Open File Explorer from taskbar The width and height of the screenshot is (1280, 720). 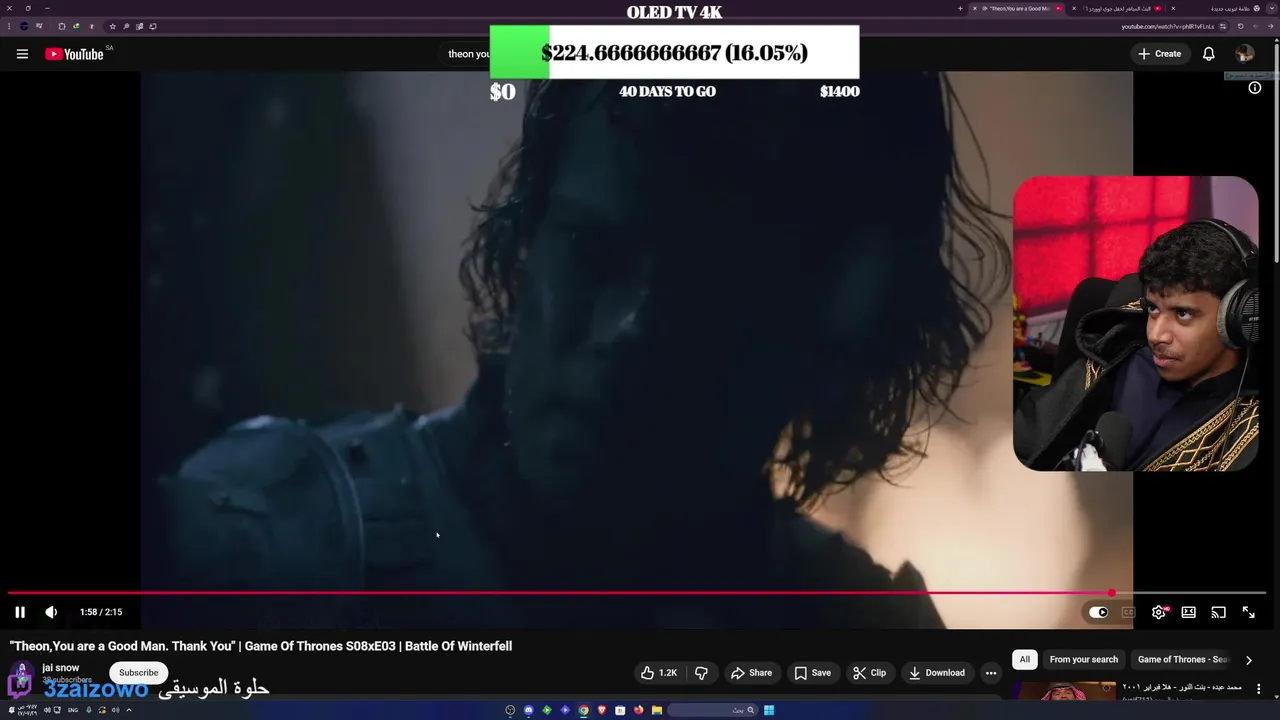tap(656, 710)
